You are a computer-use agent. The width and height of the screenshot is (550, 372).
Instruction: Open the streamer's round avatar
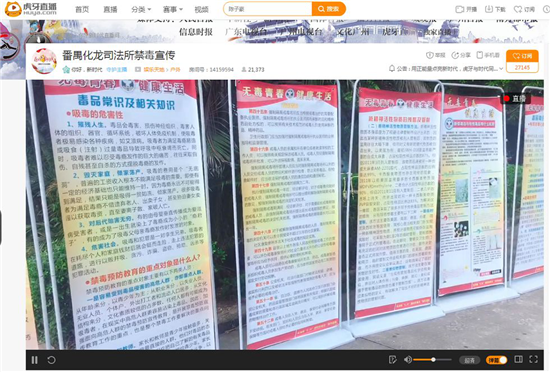(44, 61)
